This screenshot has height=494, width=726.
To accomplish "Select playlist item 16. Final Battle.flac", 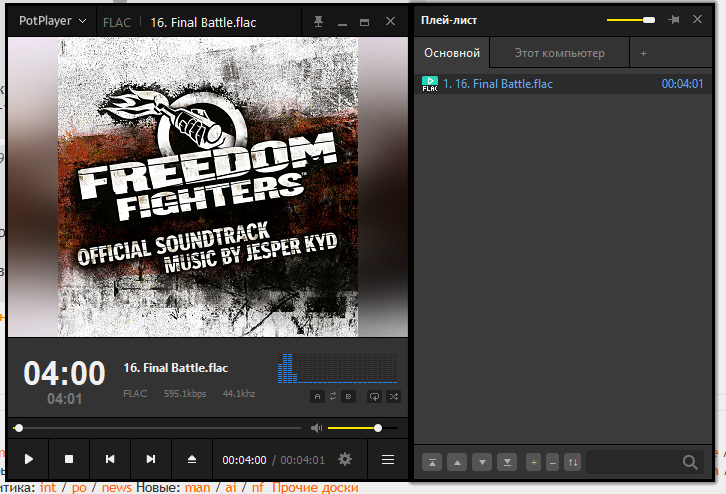I will (563, 84).
